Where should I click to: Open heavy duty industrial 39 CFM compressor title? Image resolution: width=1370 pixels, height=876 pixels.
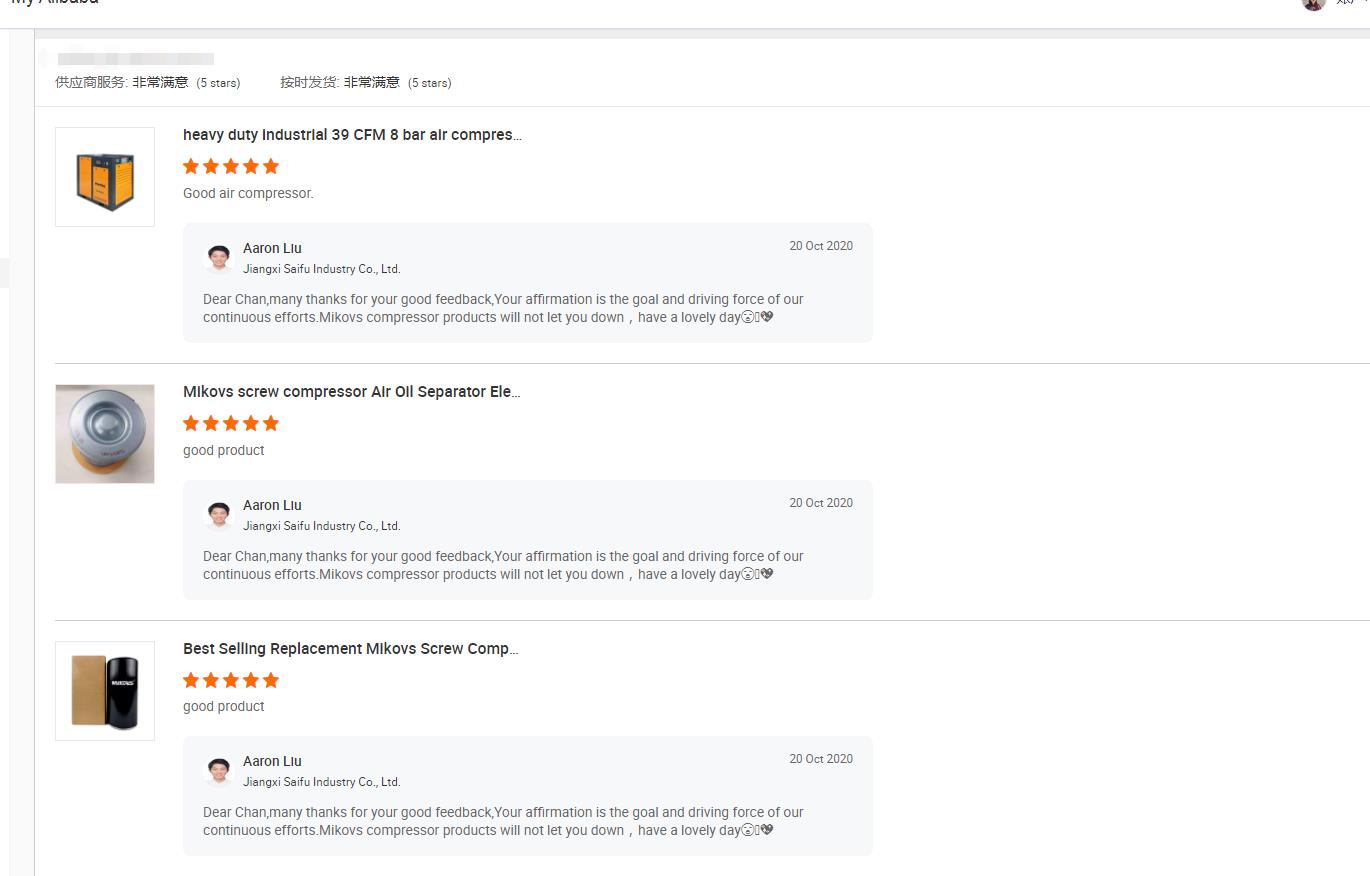click(x=352, y=134)
